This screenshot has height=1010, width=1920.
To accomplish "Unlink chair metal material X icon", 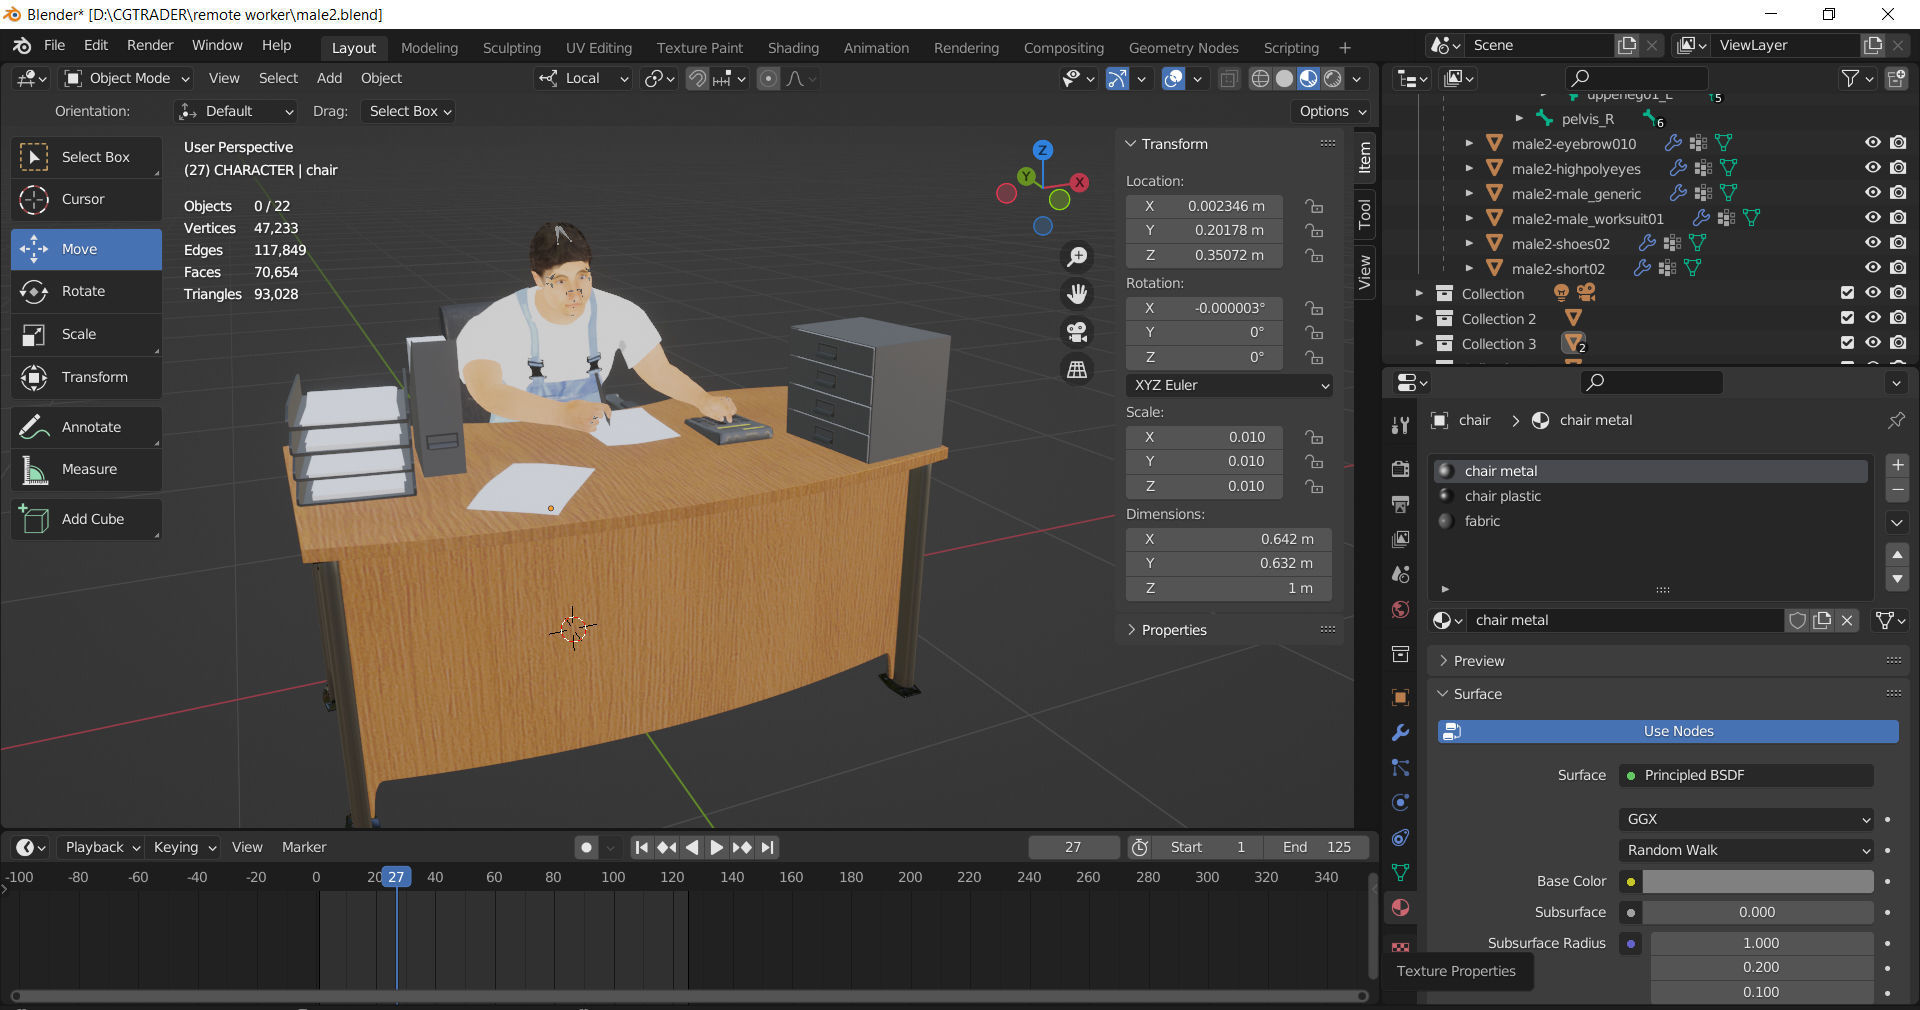I will (1847, 620).
